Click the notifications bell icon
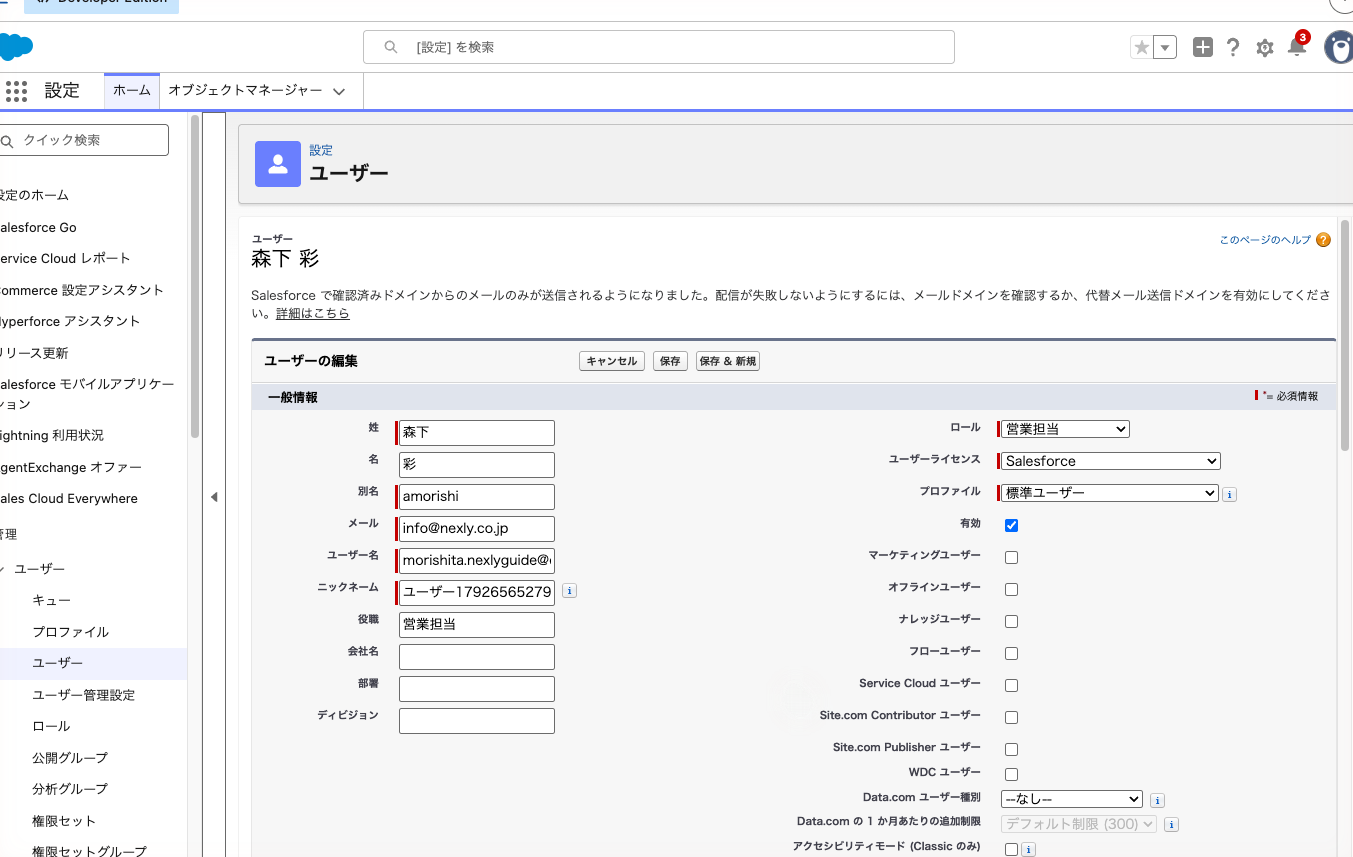 tap(1297, 46)
